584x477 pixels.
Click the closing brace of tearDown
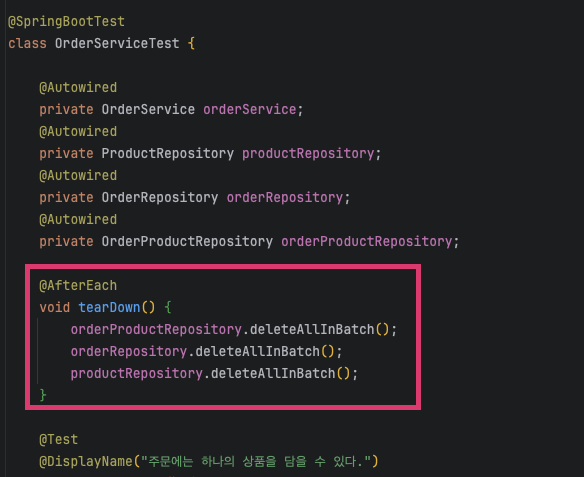tap(43, 395)
